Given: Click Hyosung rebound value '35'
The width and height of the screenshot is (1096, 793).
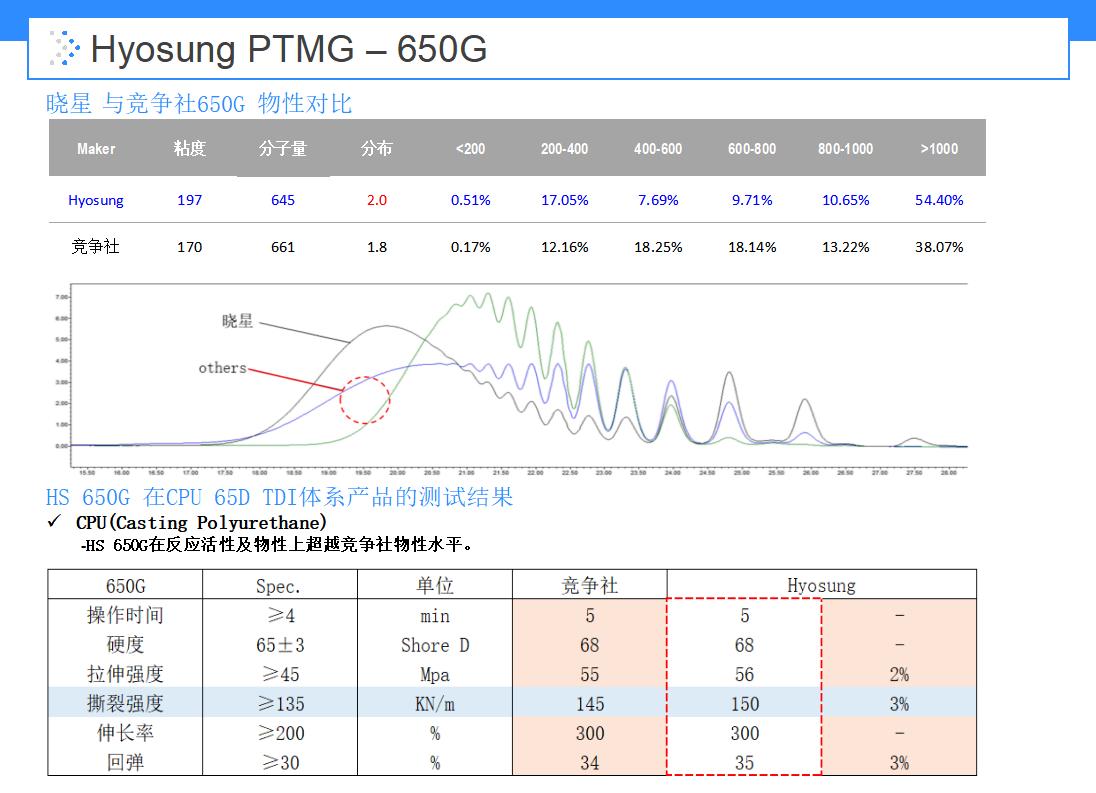Looking at the screenshot, I should click(x=744, y=762).
